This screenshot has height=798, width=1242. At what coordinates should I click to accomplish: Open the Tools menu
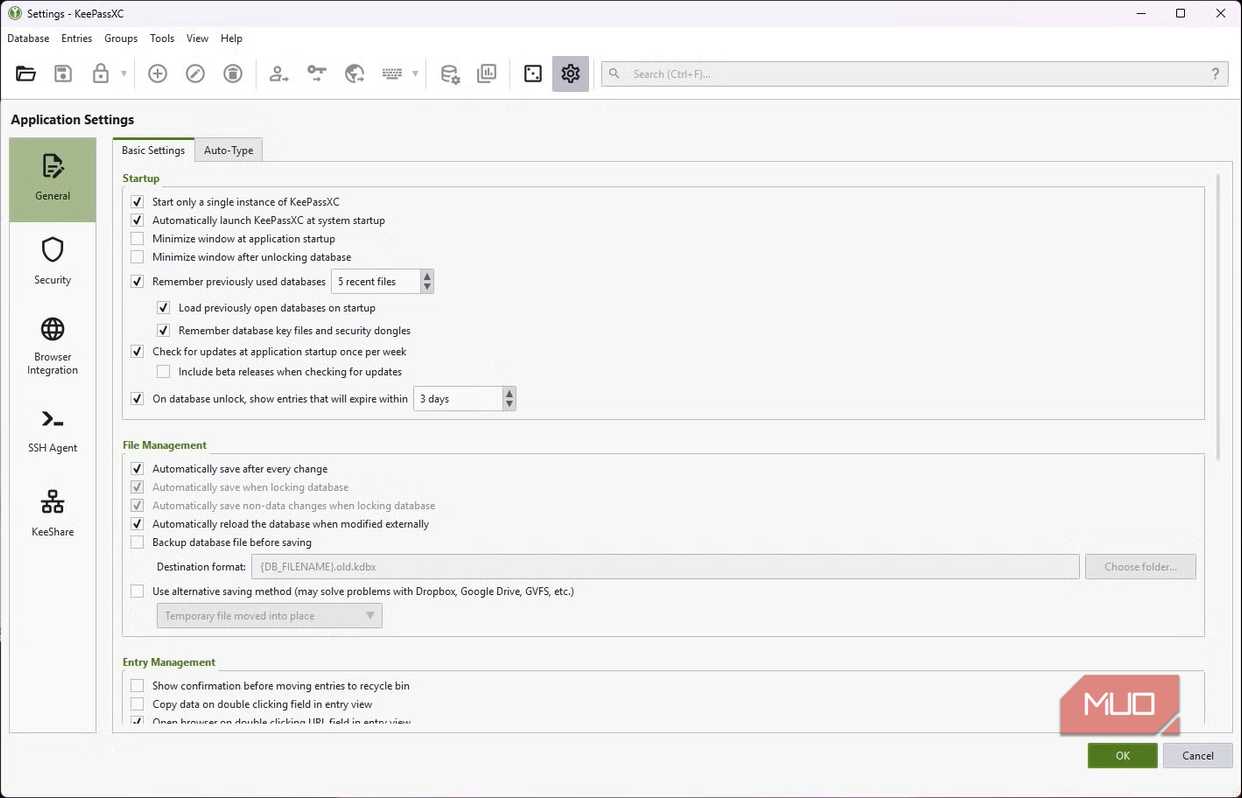tap(162, 38)
